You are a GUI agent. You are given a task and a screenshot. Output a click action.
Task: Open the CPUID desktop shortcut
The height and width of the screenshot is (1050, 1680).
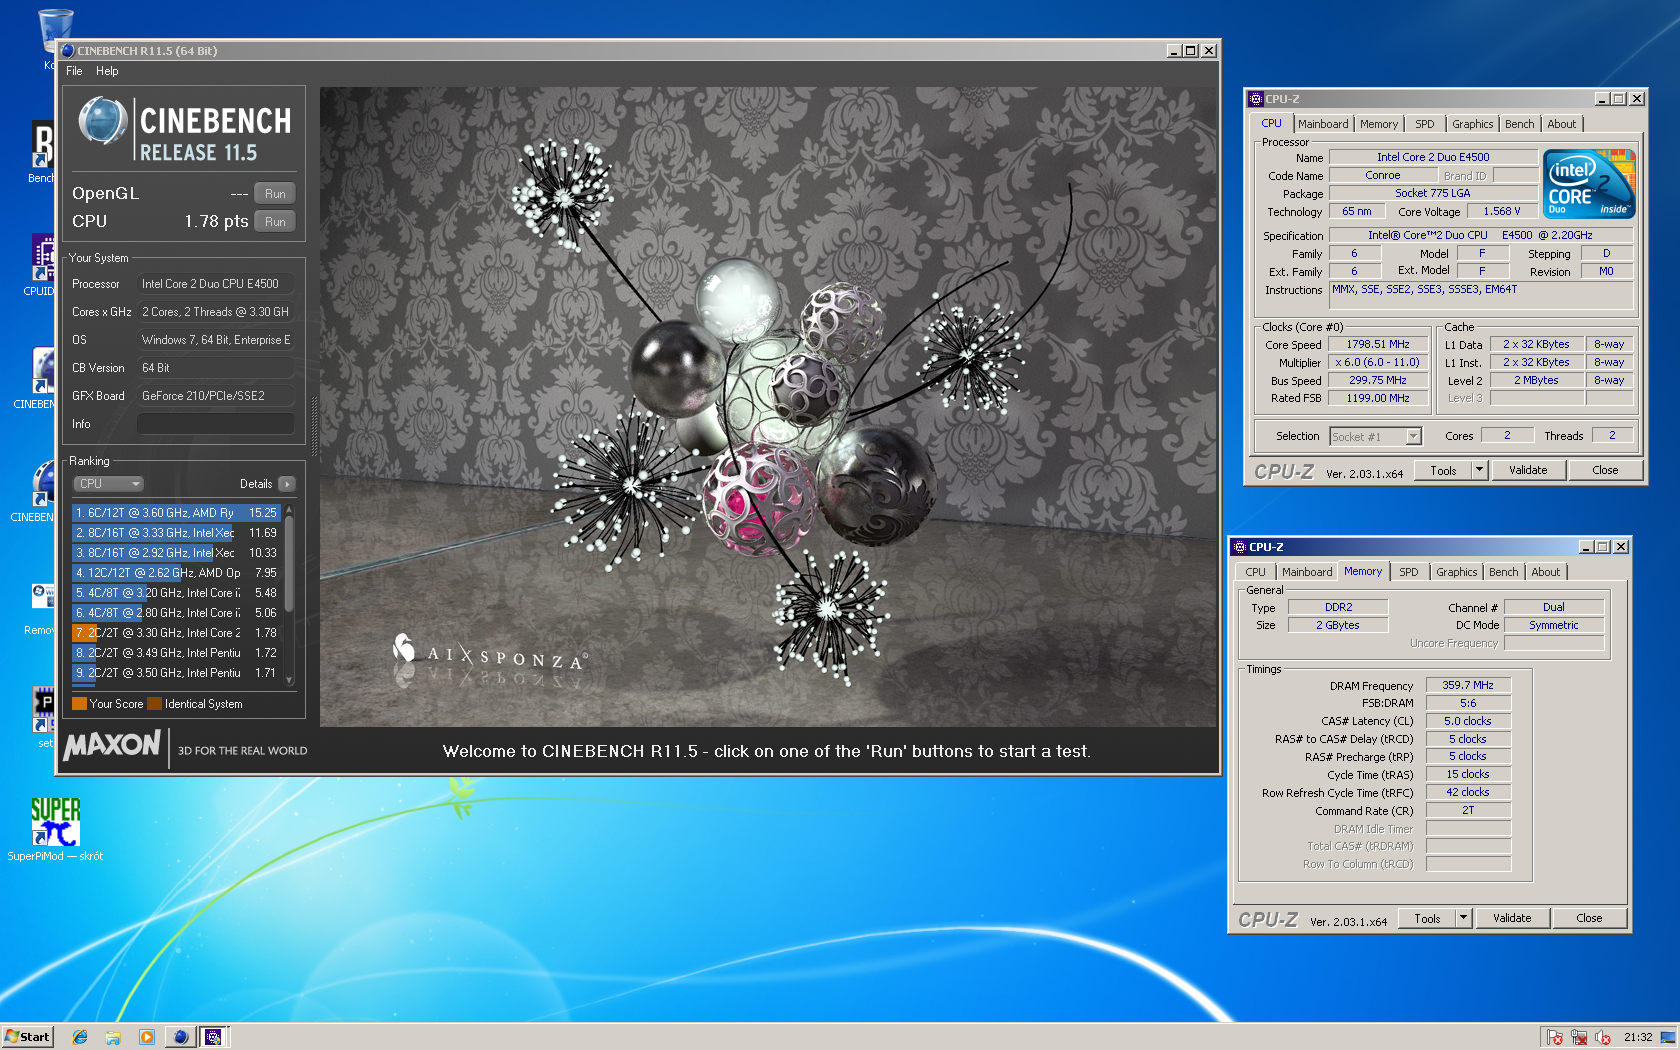[x=44, y=258]
